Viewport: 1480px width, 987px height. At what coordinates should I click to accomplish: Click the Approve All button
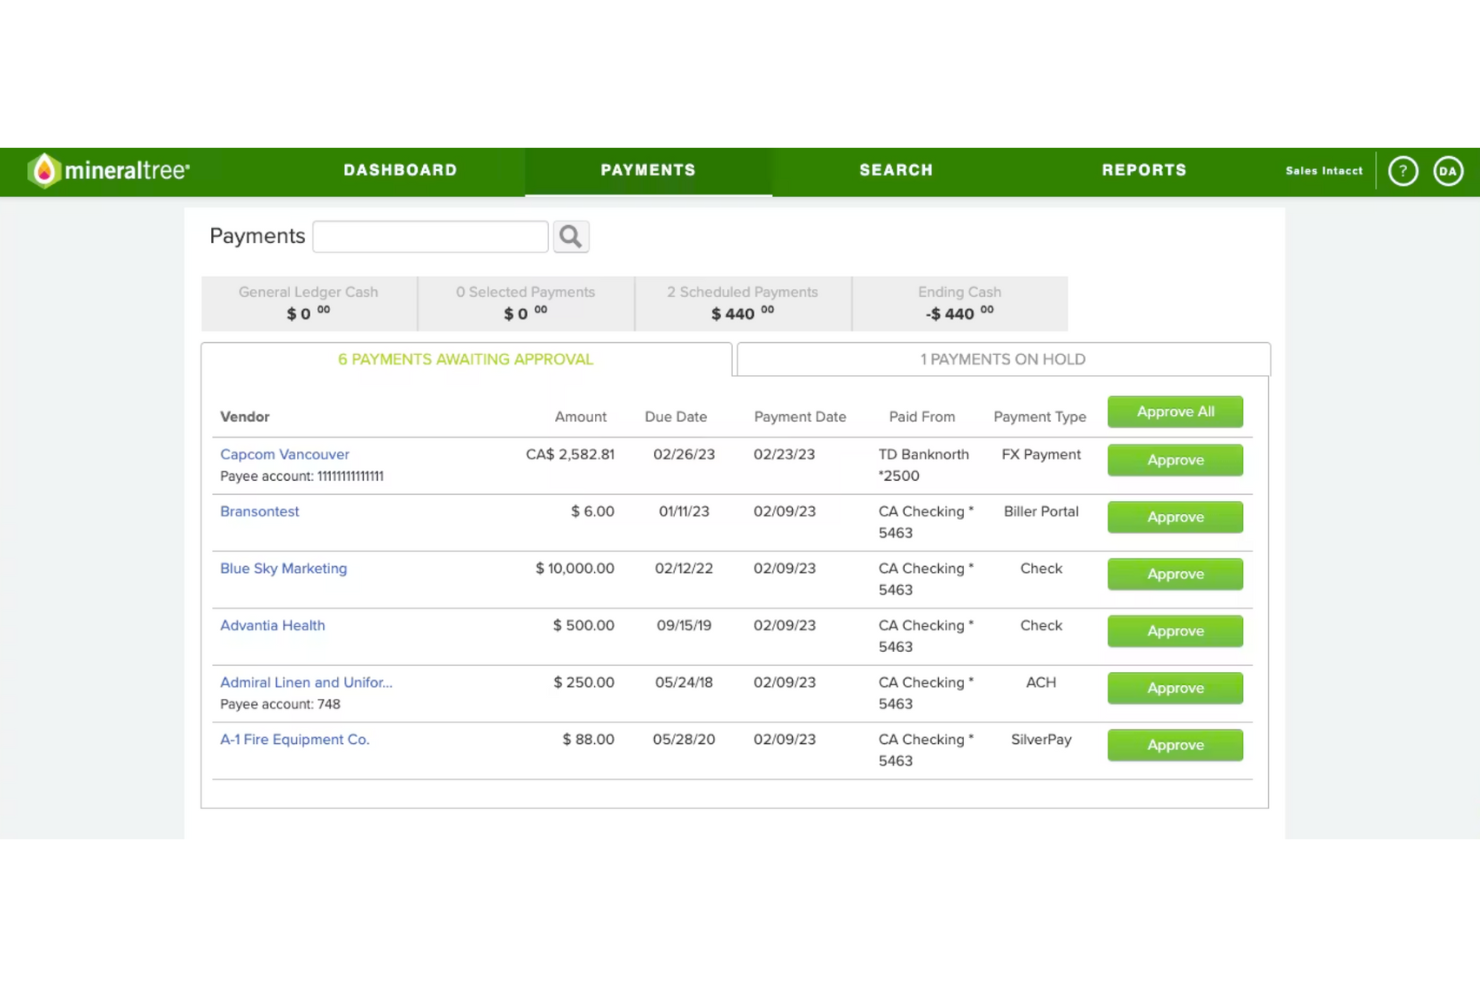coord(1174,411)
